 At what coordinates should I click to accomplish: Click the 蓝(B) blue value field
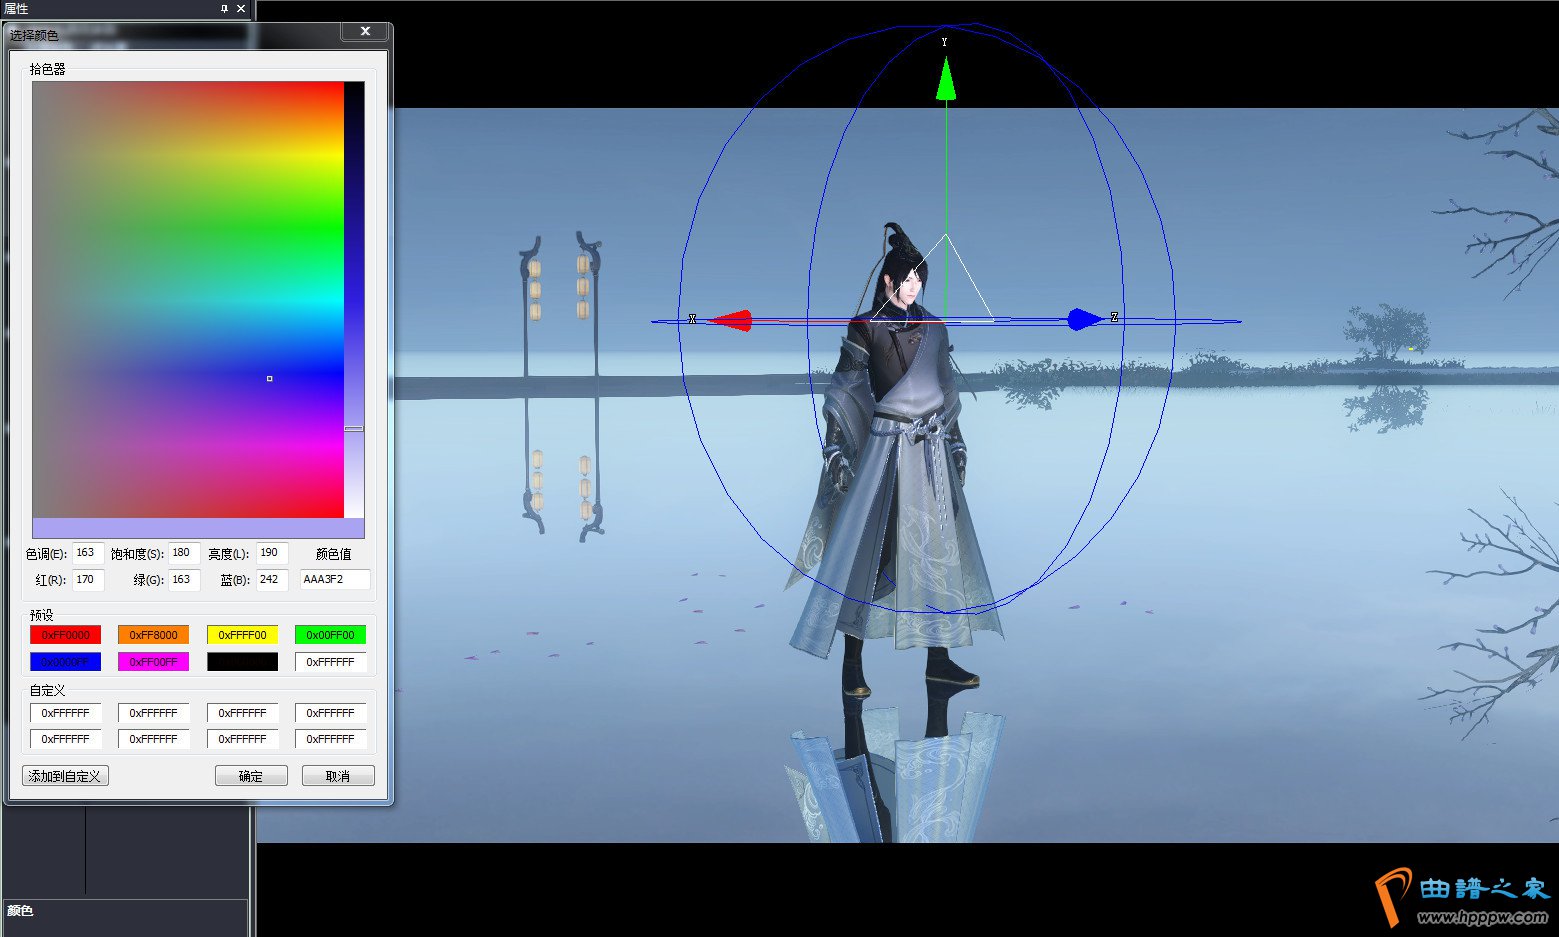(272, 580)
